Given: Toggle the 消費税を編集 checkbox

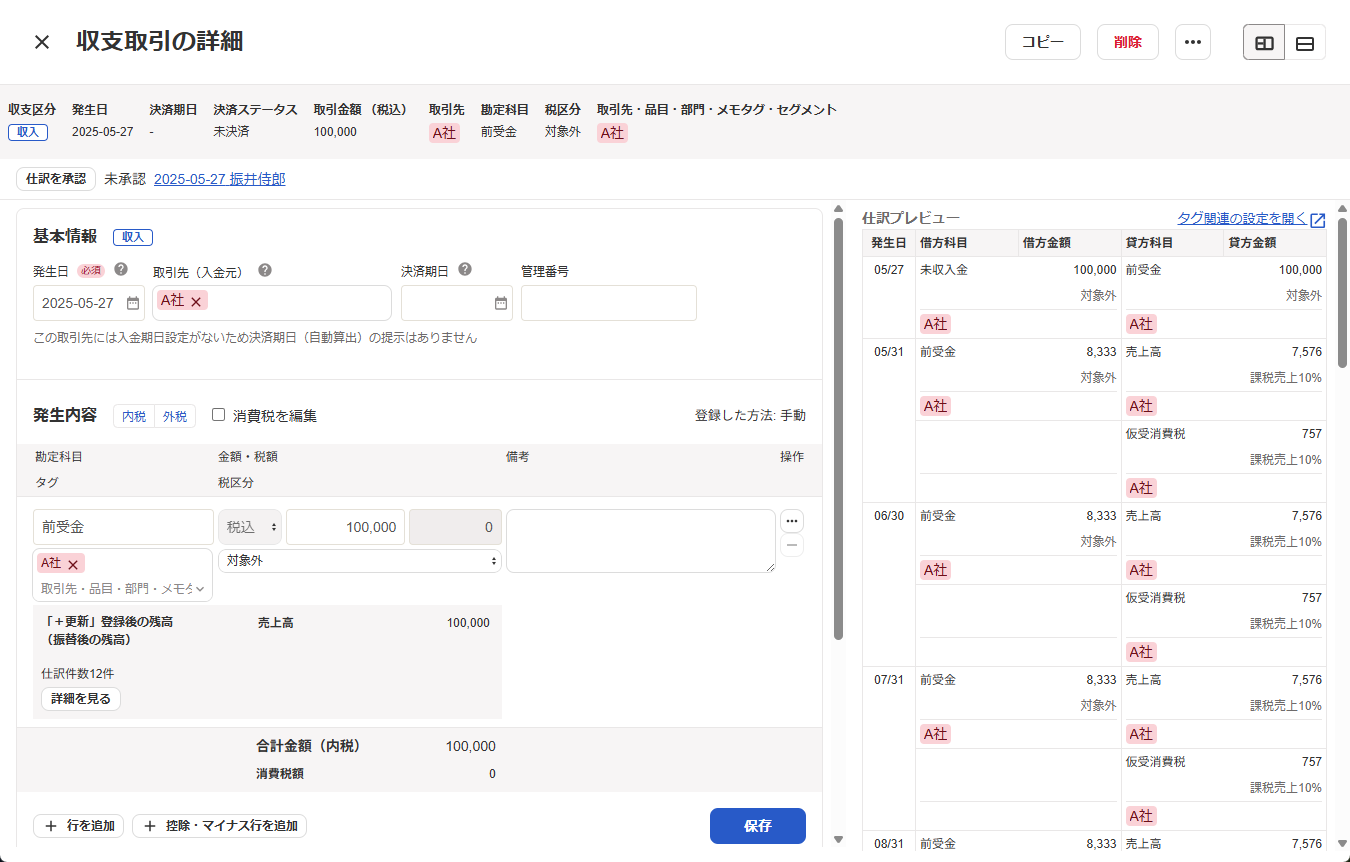Looking at the screenshot, I should (x=218, y=414).
